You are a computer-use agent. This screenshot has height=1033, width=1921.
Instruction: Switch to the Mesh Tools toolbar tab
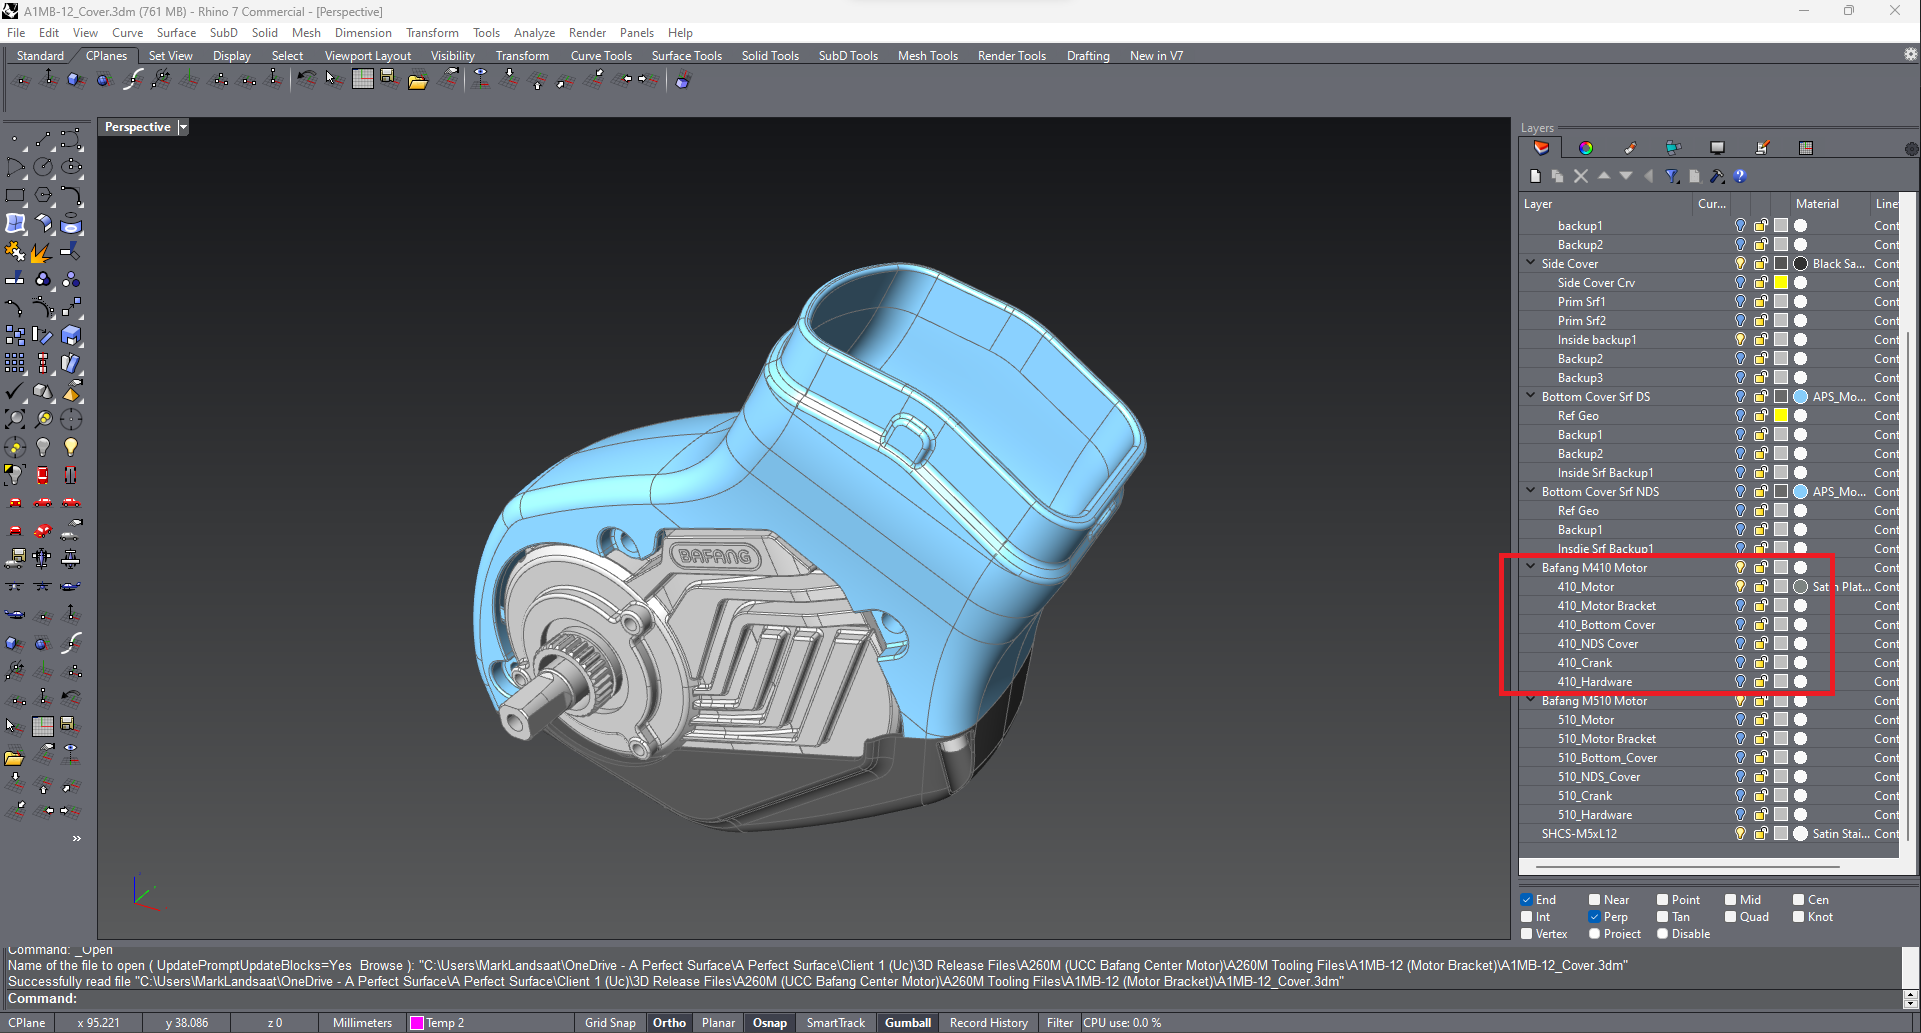point(927,56)
